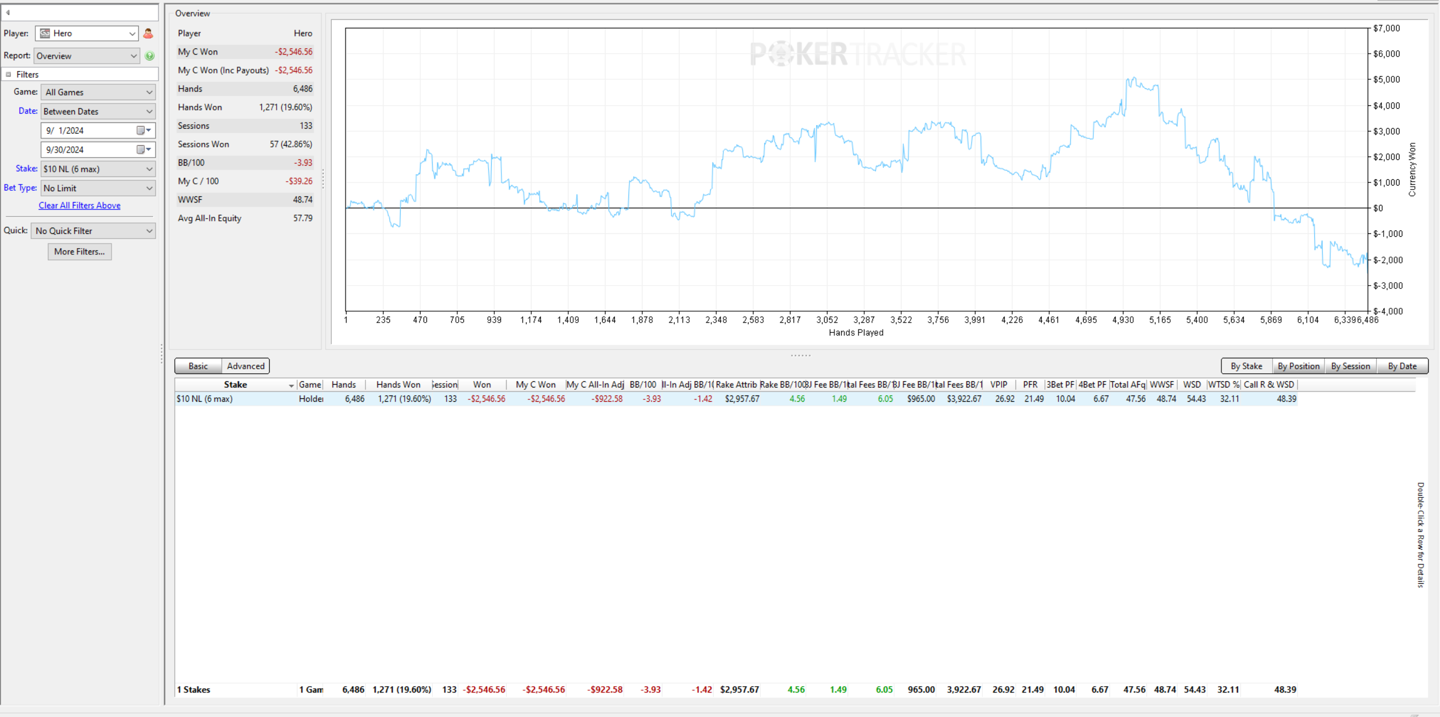This screenshot has height=717, width=1440.
Task: Click the green report help icon
Action: pos(149,56)
